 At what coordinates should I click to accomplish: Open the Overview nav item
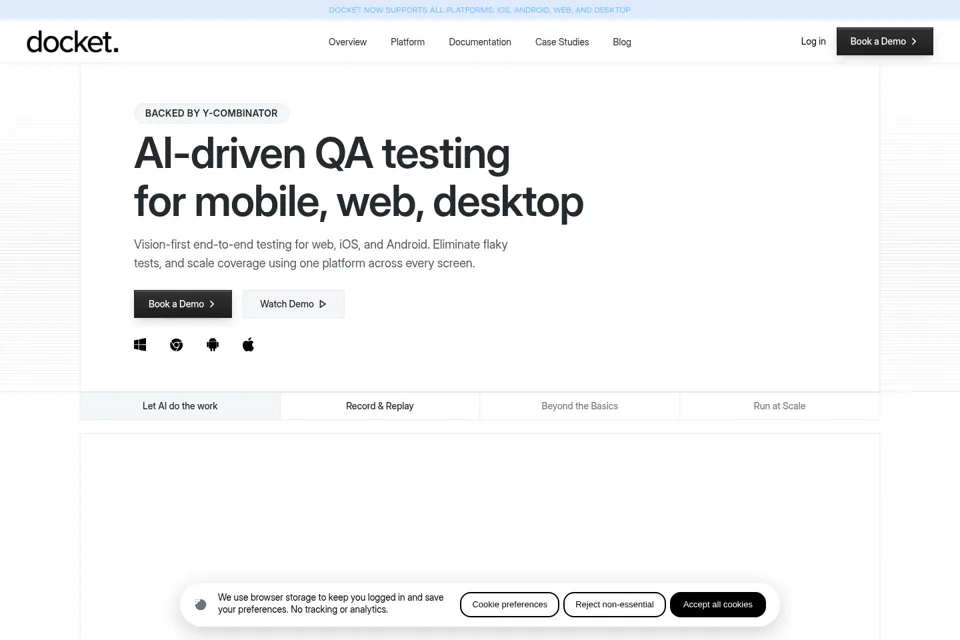347,42
